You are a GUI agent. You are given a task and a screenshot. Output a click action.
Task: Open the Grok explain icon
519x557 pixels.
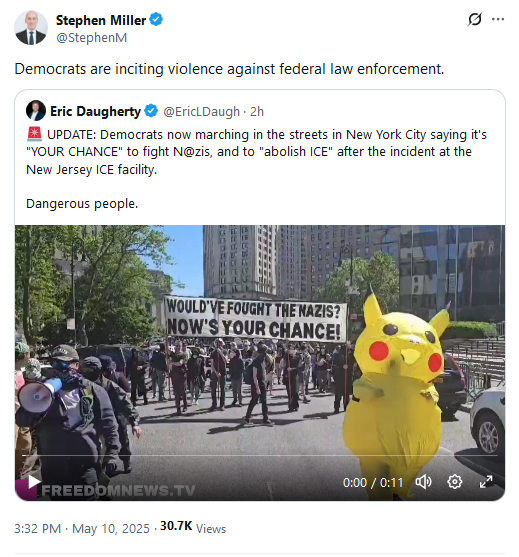pos(475,19)
